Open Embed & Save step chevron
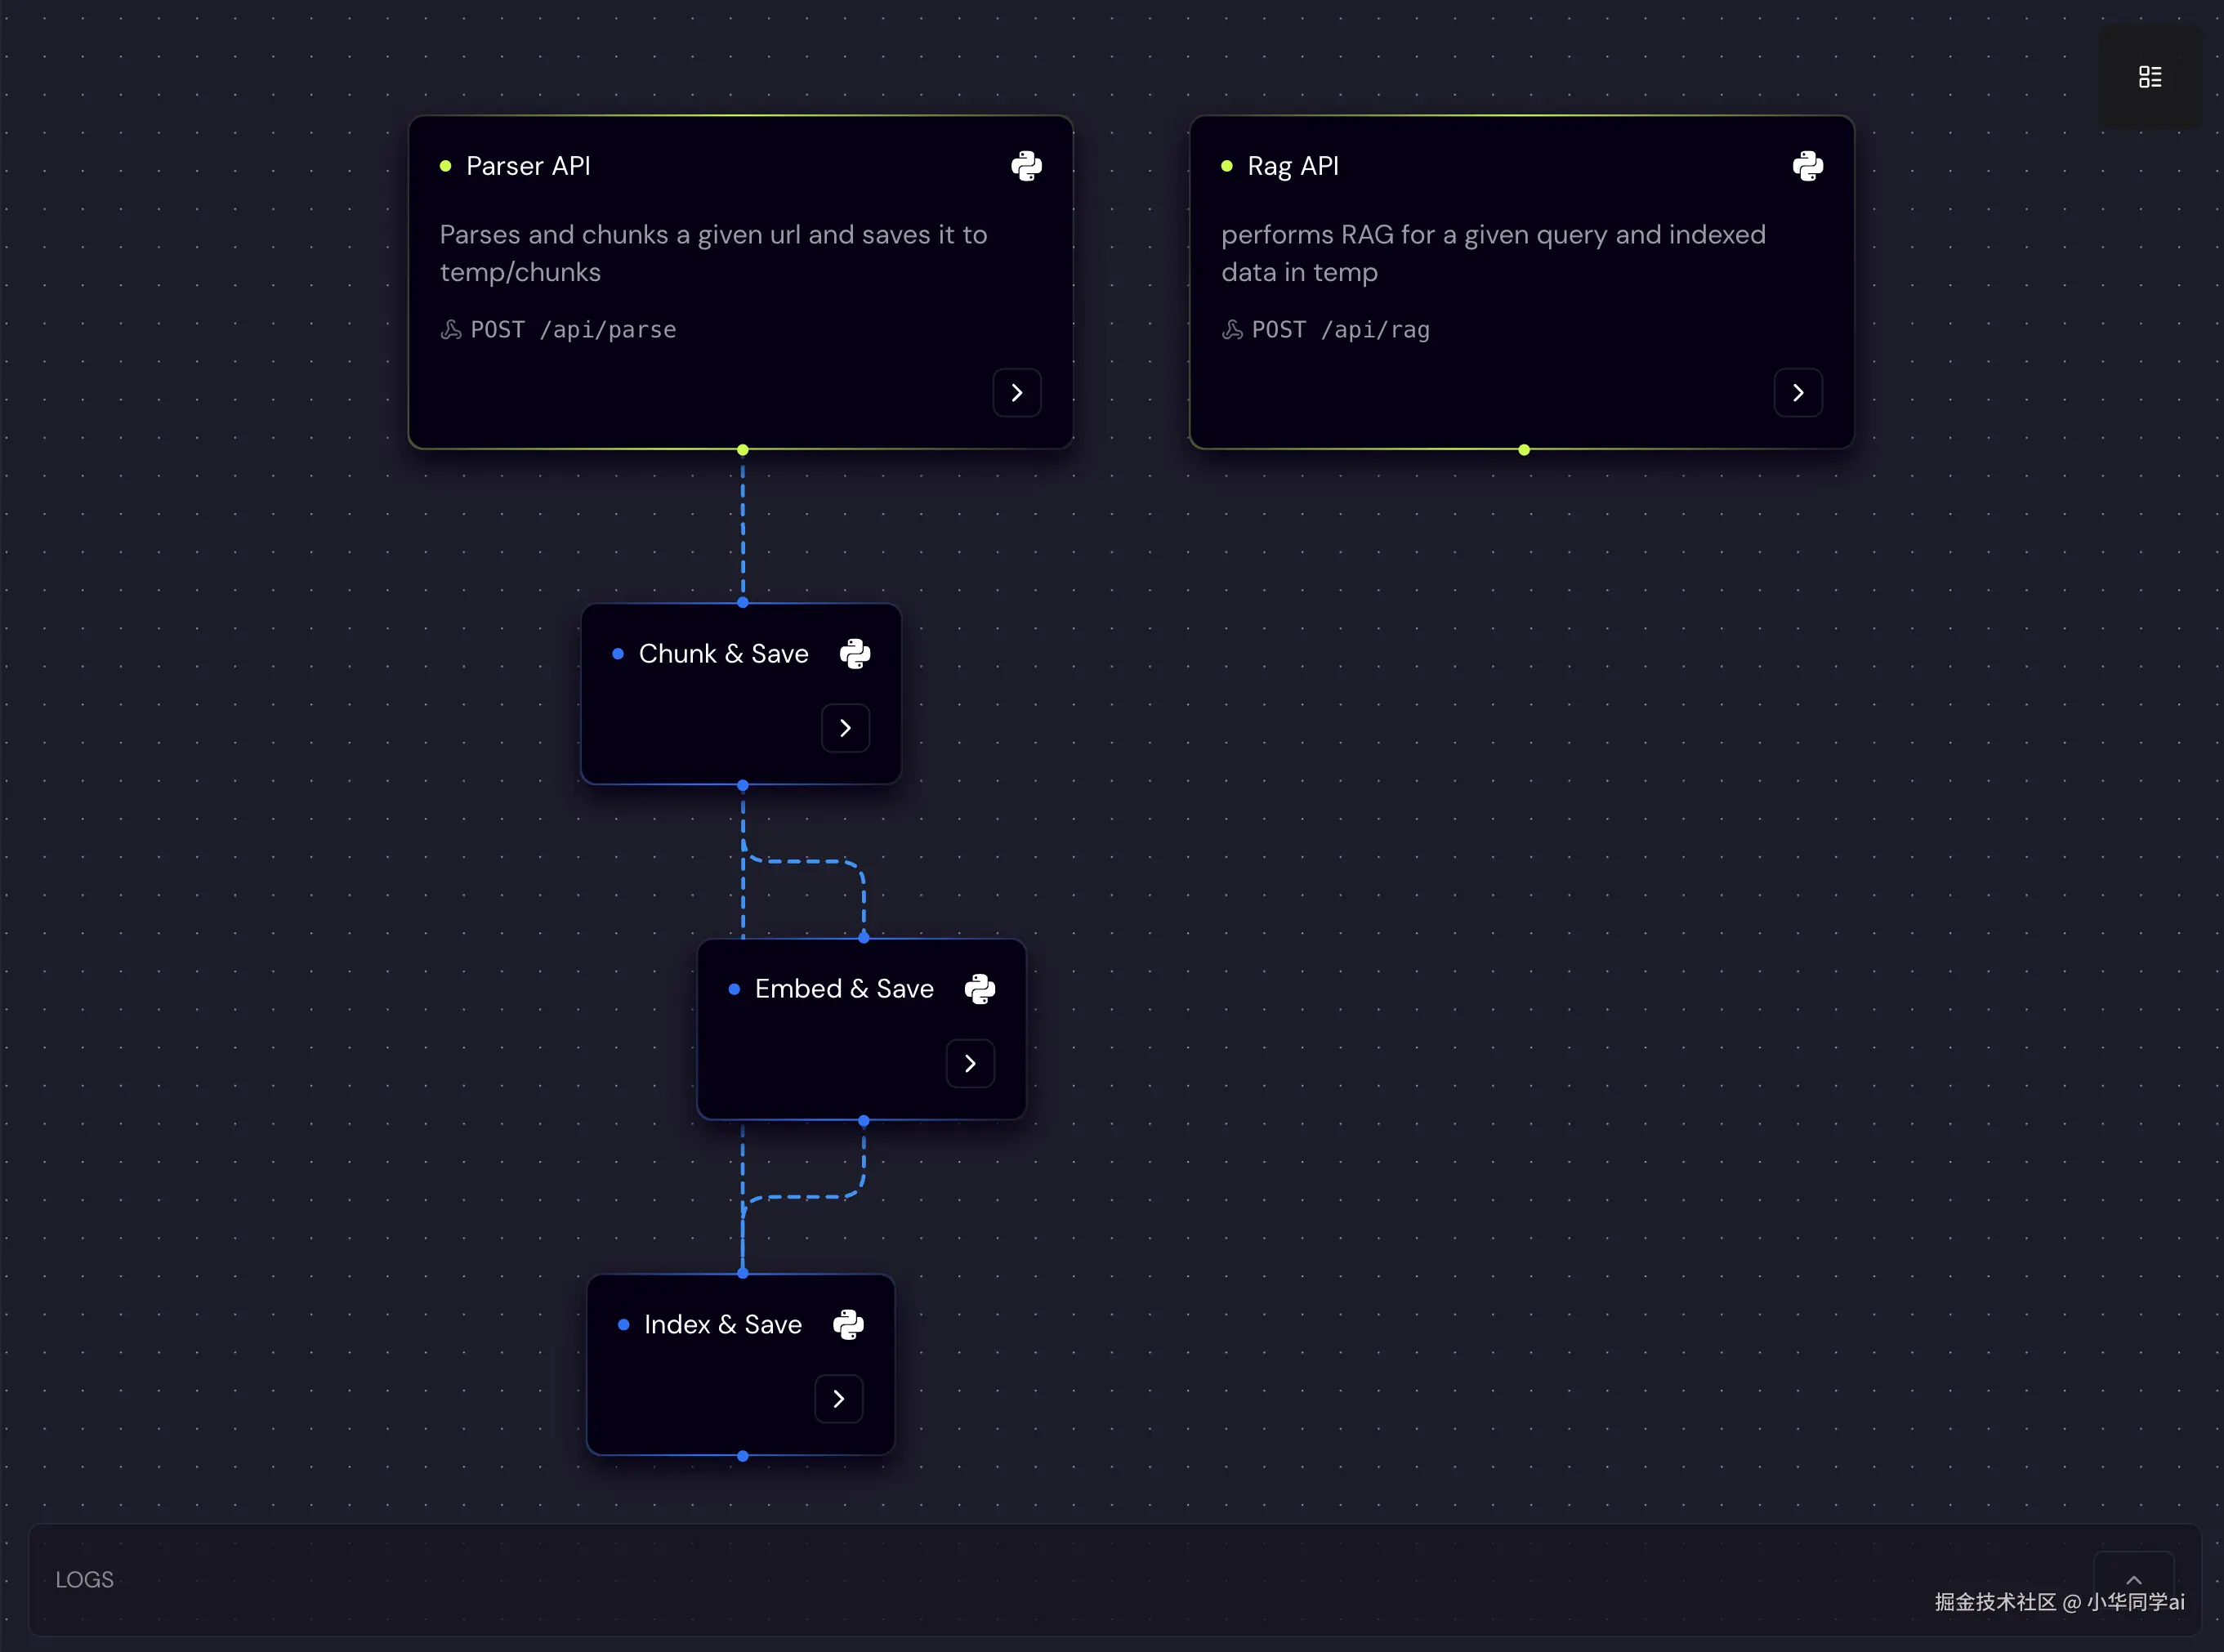 tap(970, 1064)
